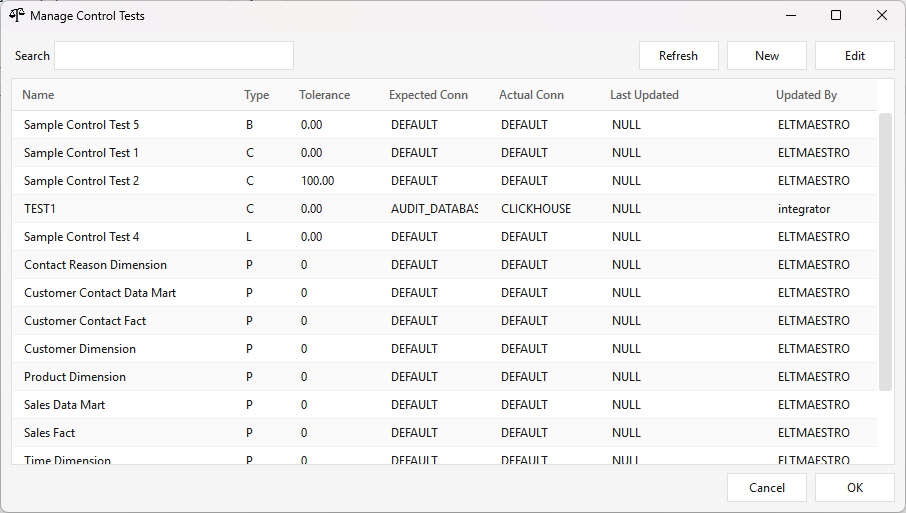906x513 pixels.
Task: Click the Search label
Action: pos(32,55)
